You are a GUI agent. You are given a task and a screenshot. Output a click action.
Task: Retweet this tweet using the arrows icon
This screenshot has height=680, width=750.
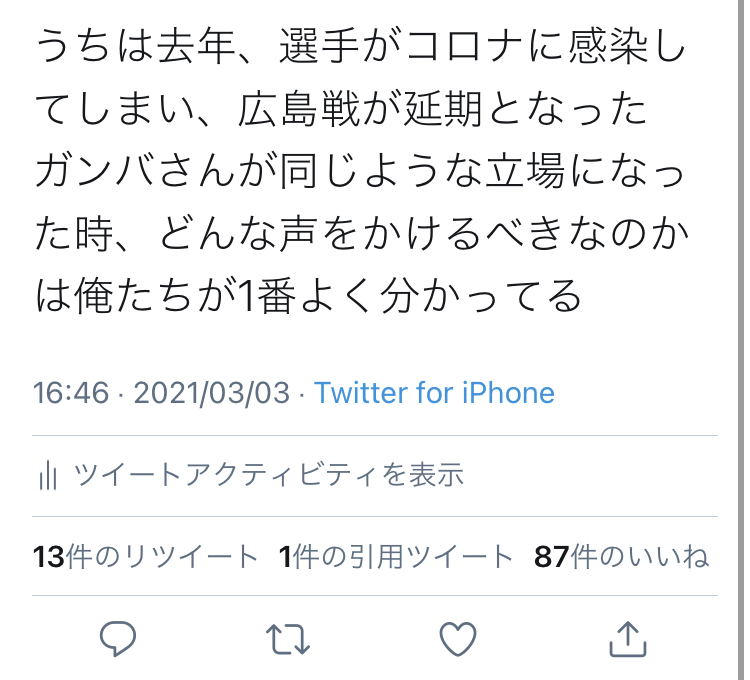288,637
